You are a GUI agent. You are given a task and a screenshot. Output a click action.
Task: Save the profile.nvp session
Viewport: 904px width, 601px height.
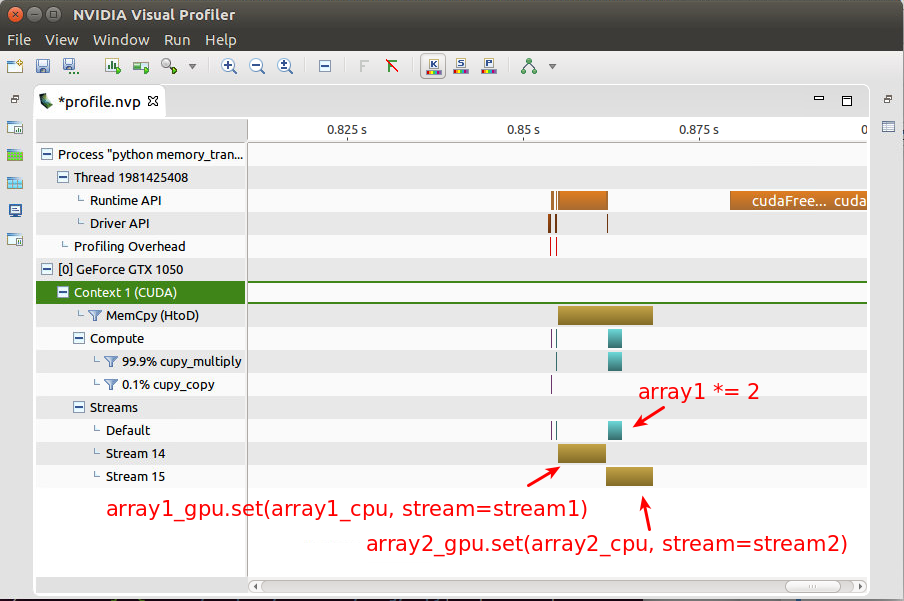[x=41, y=66]
